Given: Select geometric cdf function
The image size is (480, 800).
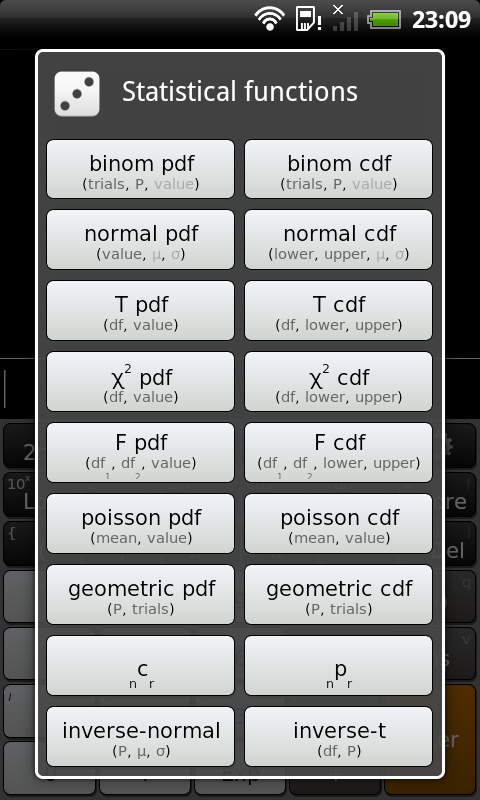Looking at the screenshot, I should 339,594.
